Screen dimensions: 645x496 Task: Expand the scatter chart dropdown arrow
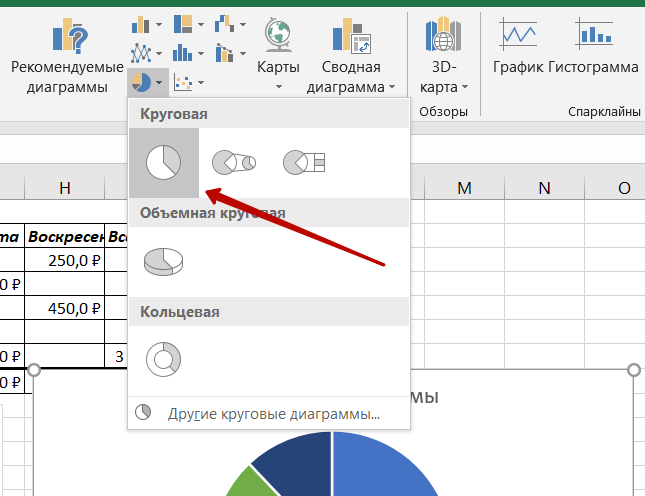[201, 83]
